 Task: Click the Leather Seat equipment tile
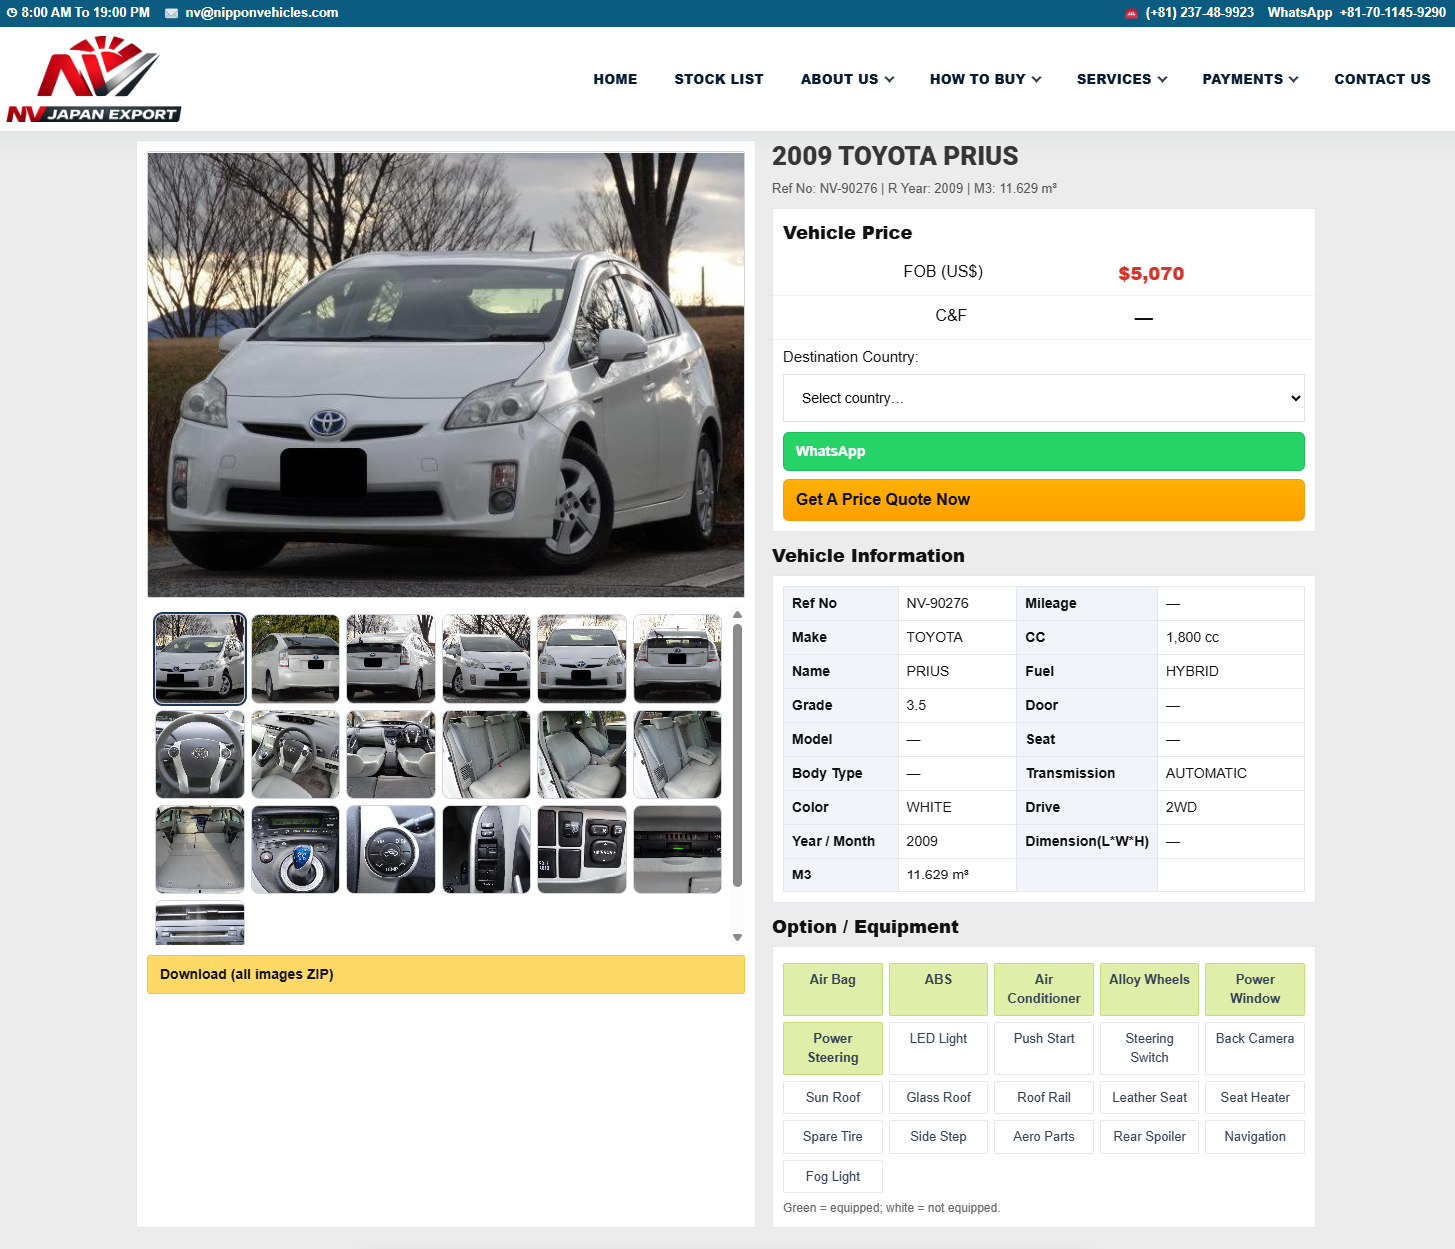point(1149,1098)
